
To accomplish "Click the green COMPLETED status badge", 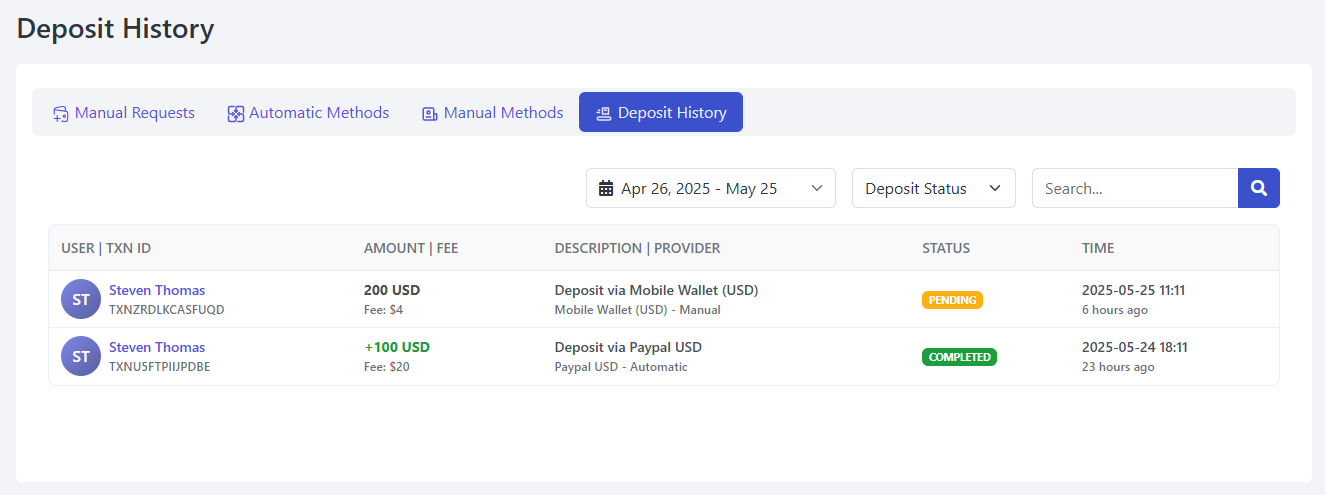I will click(959, 357).
